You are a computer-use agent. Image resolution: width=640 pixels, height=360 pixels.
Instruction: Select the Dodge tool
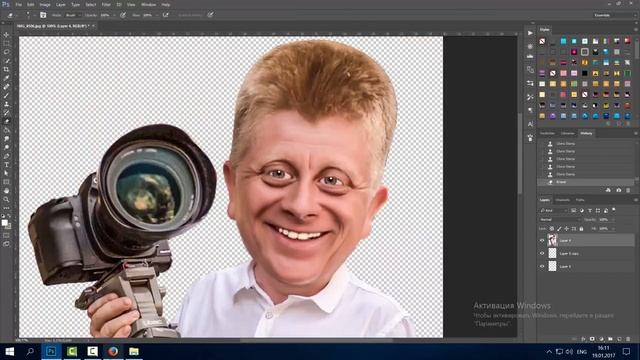(x=6, y=147)
